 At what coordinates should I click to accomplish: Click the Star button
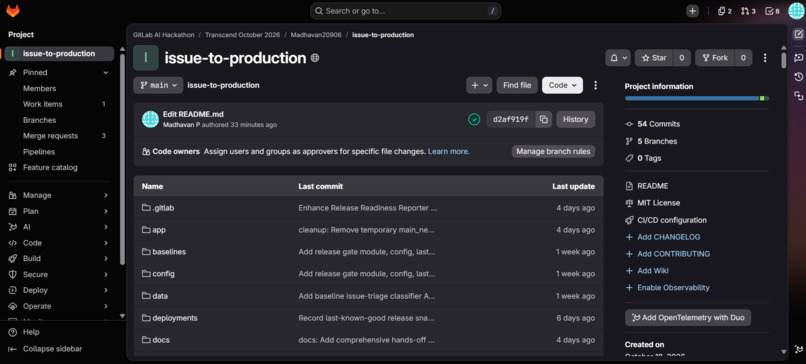pos(654,58)
